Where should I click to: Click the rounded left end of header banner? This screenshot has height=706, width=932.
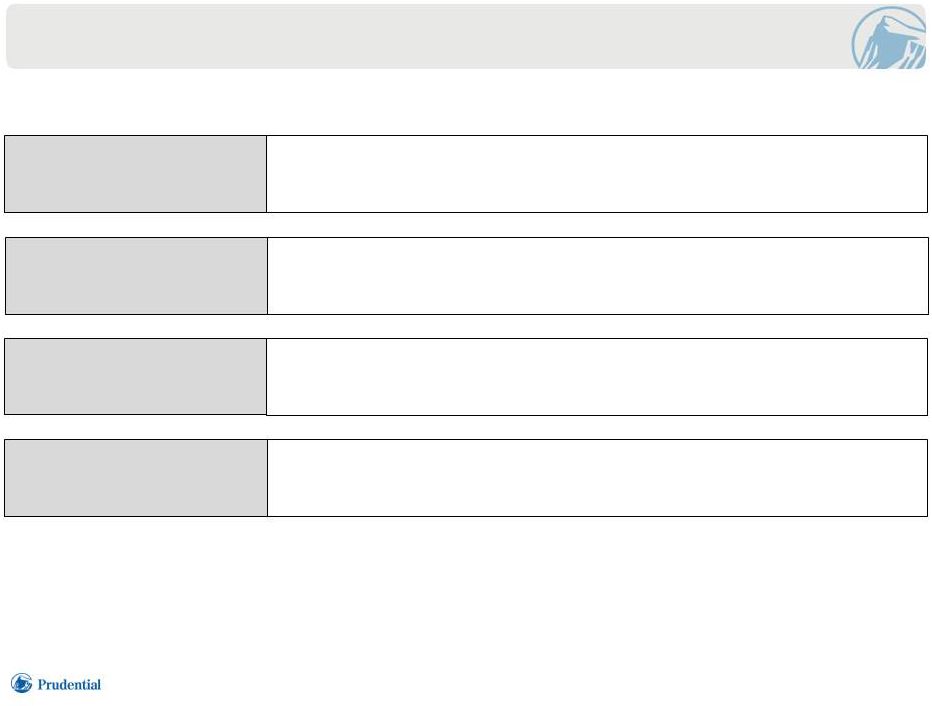point(13,36)
